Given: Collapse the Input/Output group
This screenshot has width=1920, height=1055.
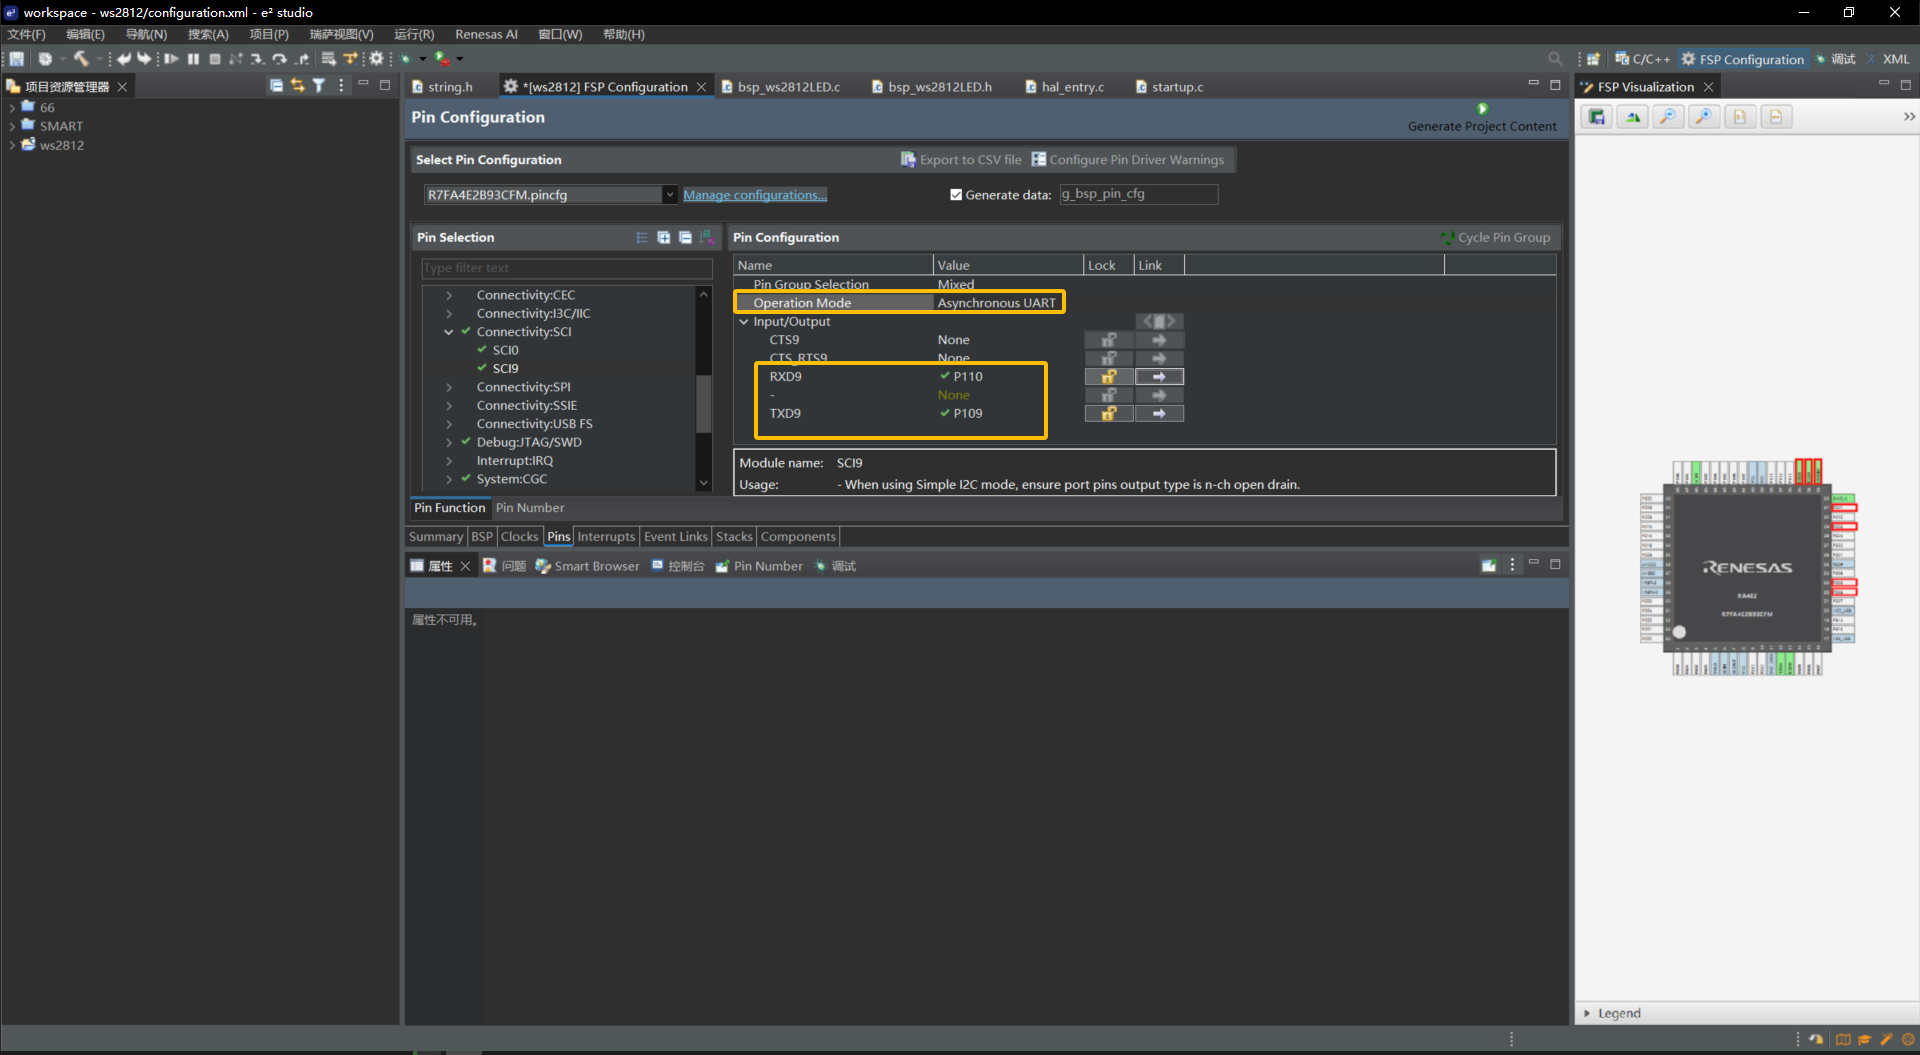Looking at the screenshot, I should 743,322.
